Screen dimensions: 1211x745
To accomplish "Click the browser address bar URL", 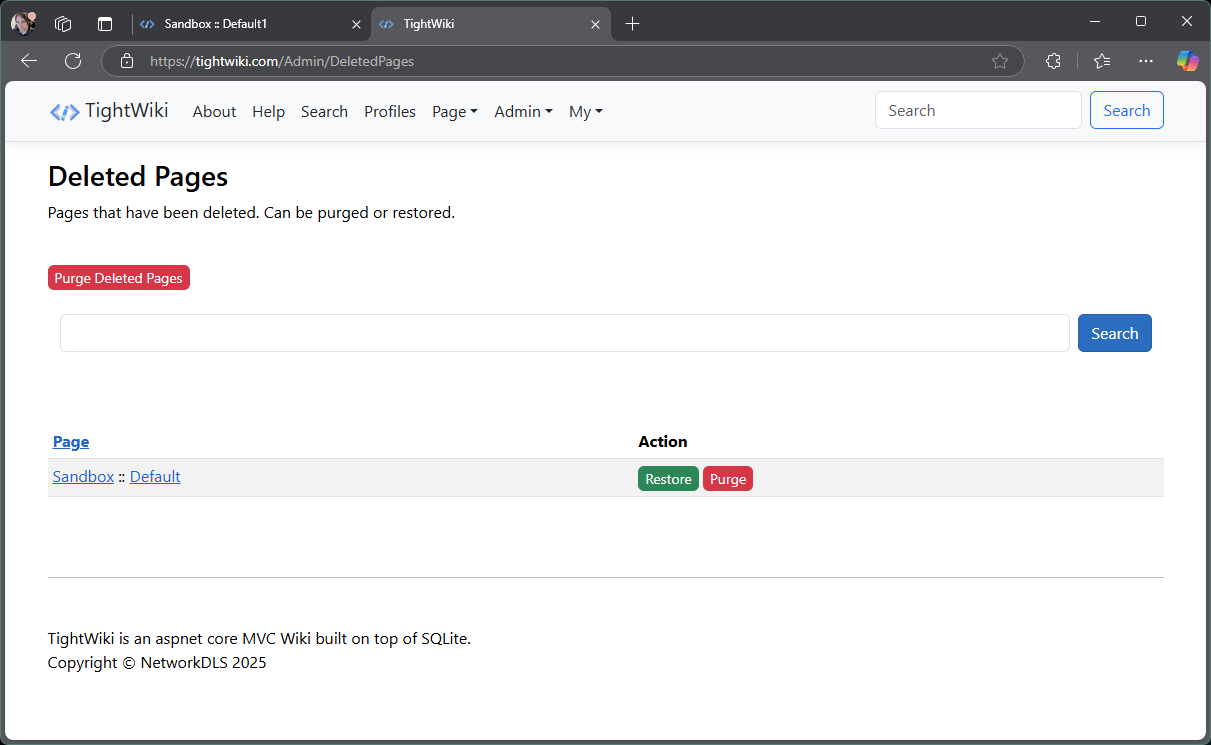I will (x=282, y=61).
